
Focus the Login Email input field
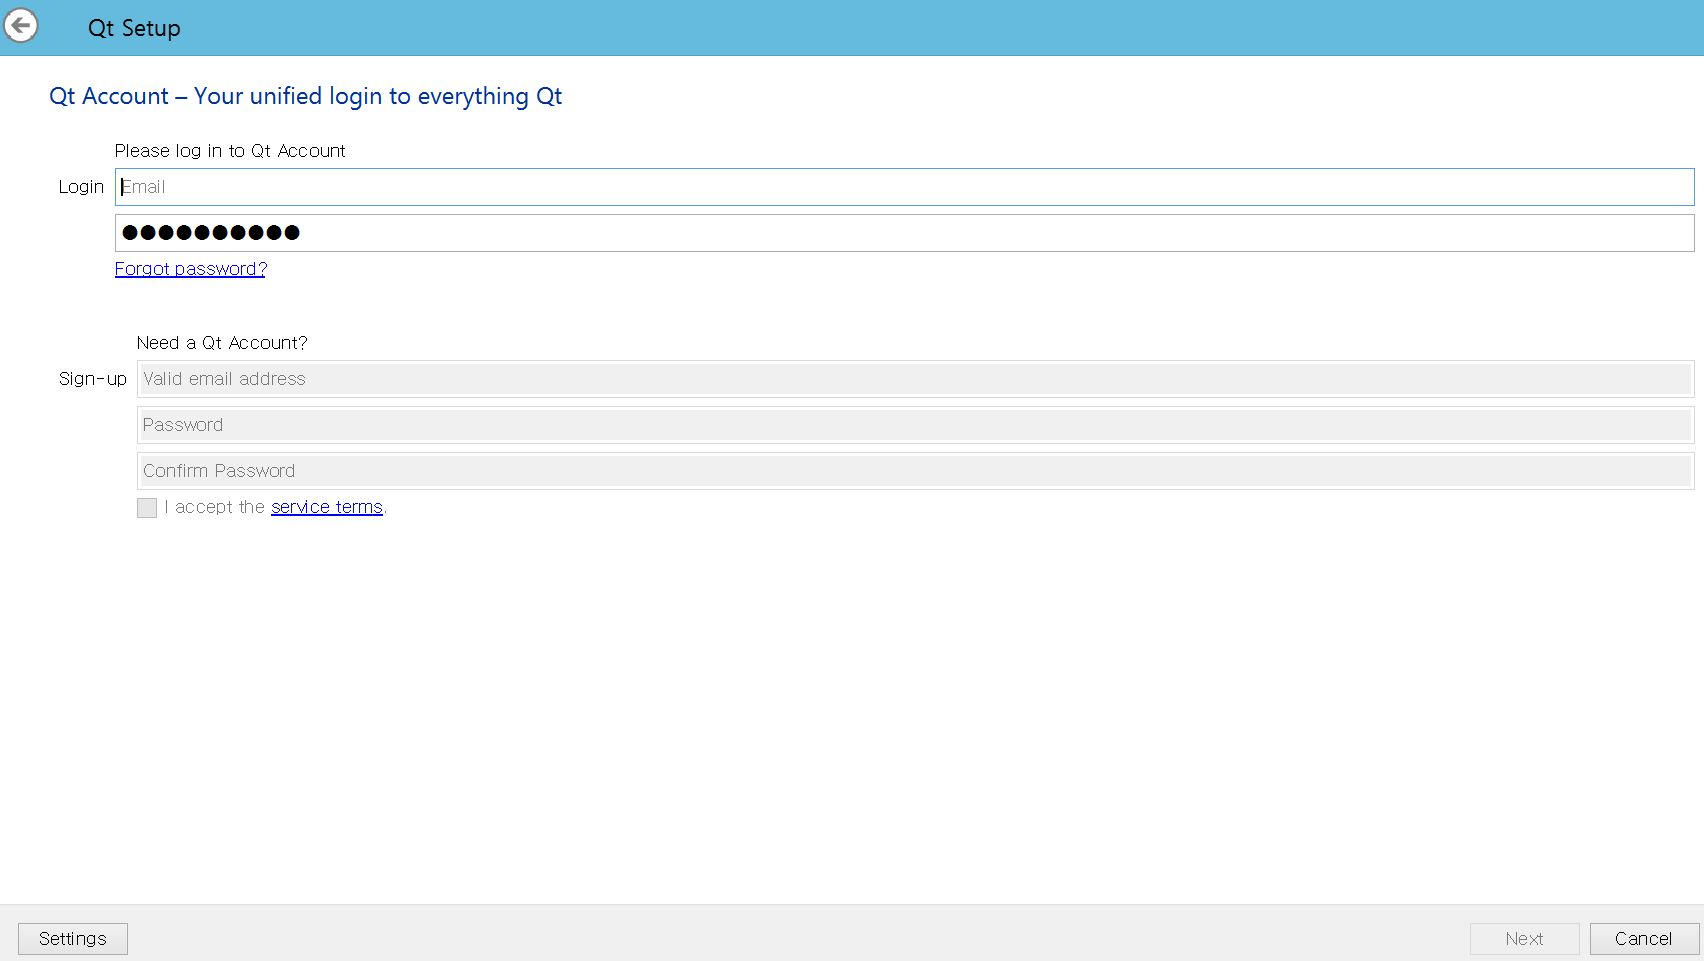point(904,187)
